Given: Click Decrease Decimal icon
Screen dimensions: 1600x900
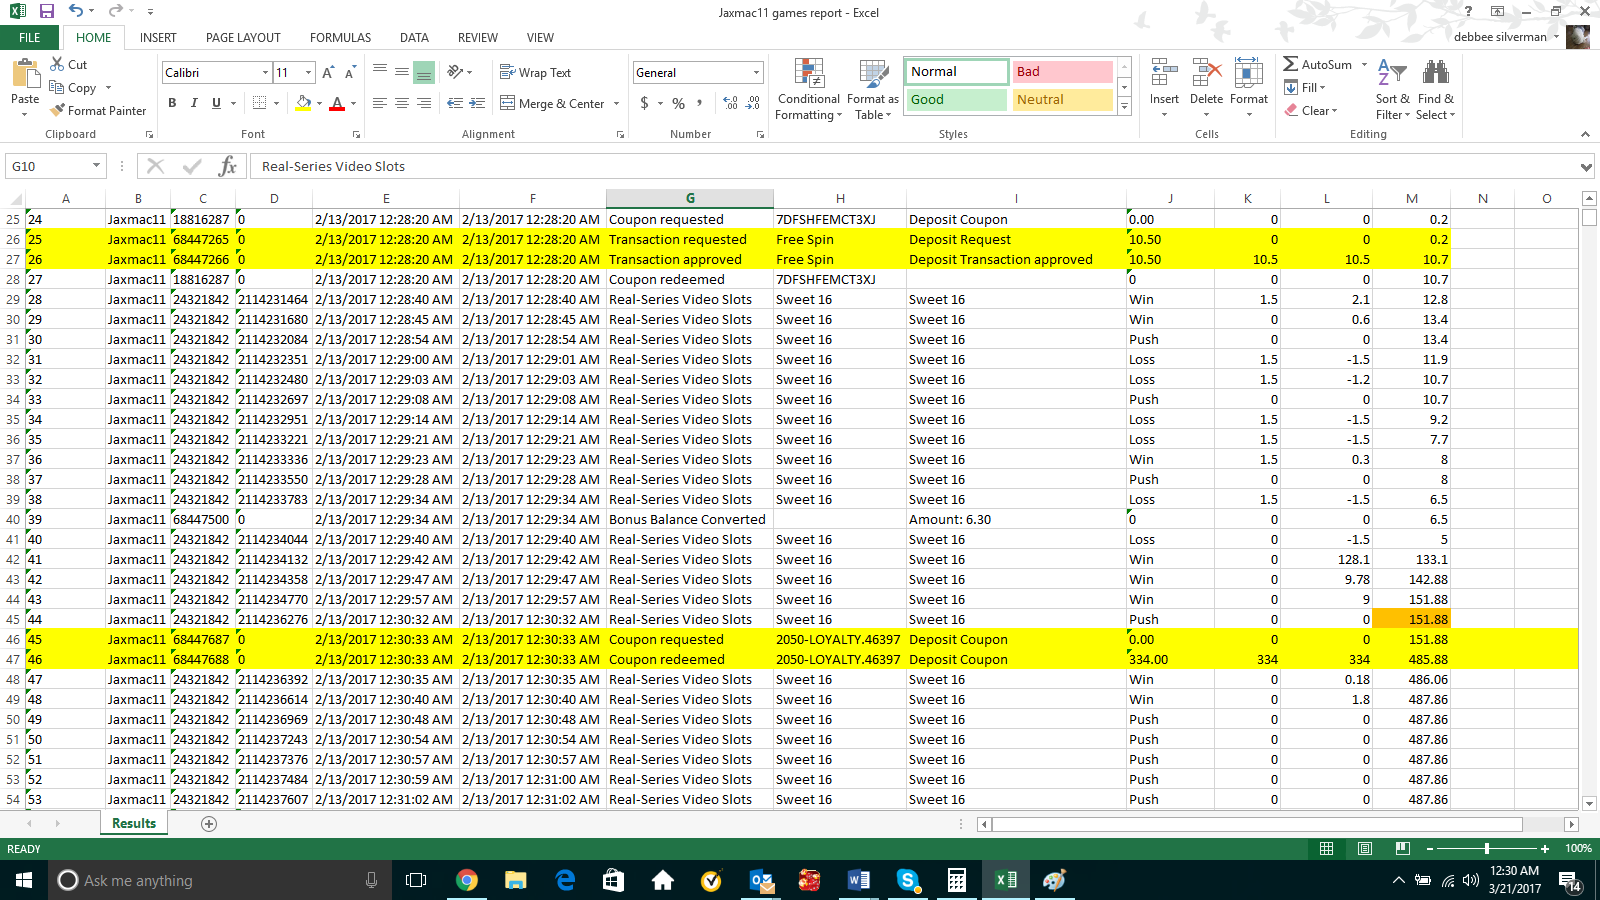Looking at the screenshot, I should [753, 103].
